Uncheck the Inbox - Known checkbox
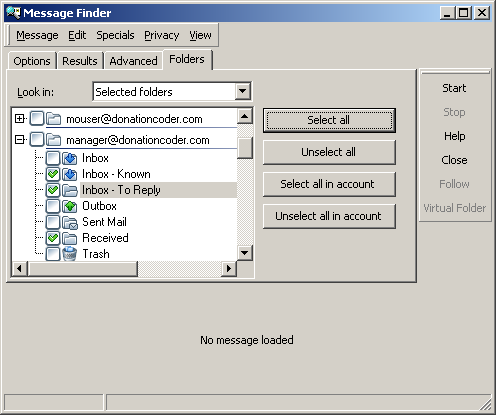Image resolution: width=496 pixels, height=415 pixels. pyautogui.click(x=53, y=174)
